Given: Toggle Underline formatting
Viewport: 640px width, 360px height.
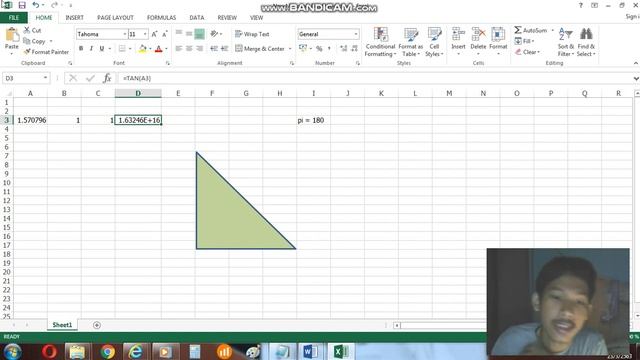Looking at the screenshot, I should pos(102,49).
